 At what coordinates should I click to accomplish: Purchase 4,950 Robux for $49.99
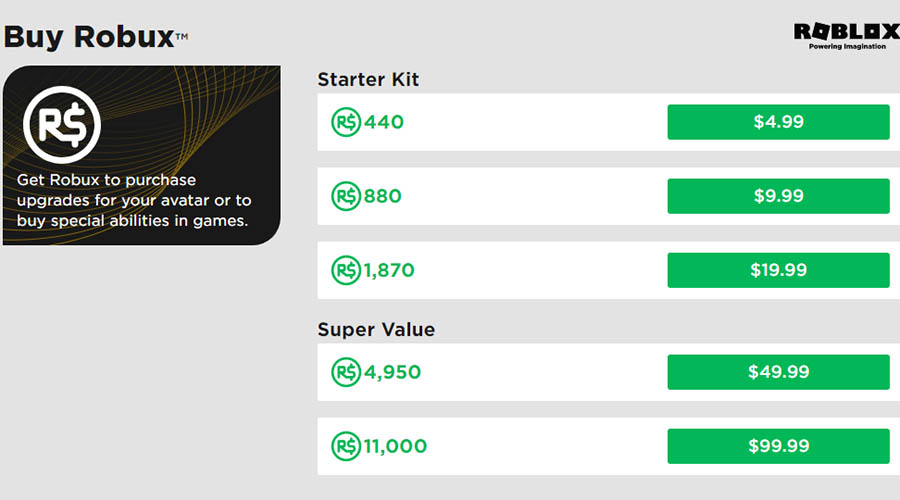[778, 372]
